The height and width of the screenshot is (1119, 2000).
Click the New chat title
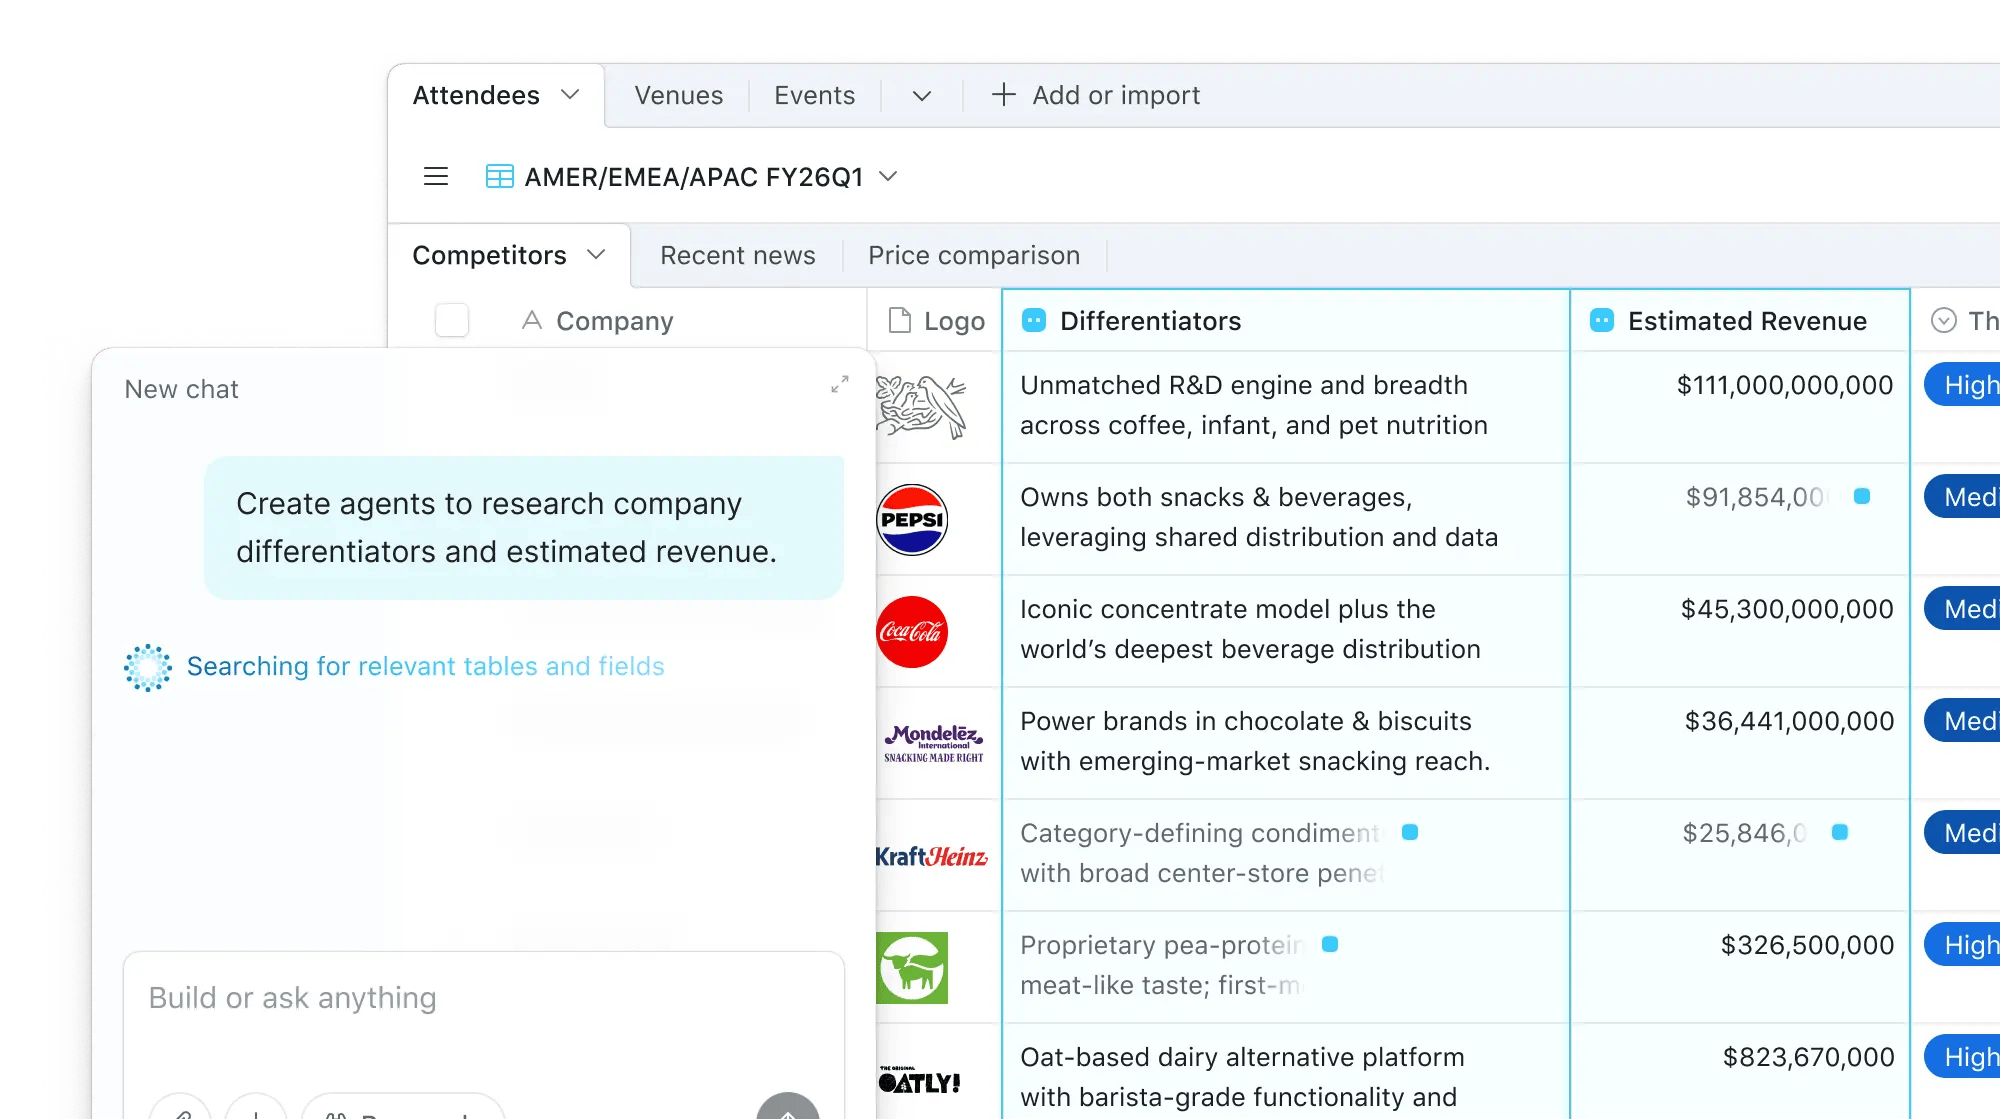(x=181, y=389)
